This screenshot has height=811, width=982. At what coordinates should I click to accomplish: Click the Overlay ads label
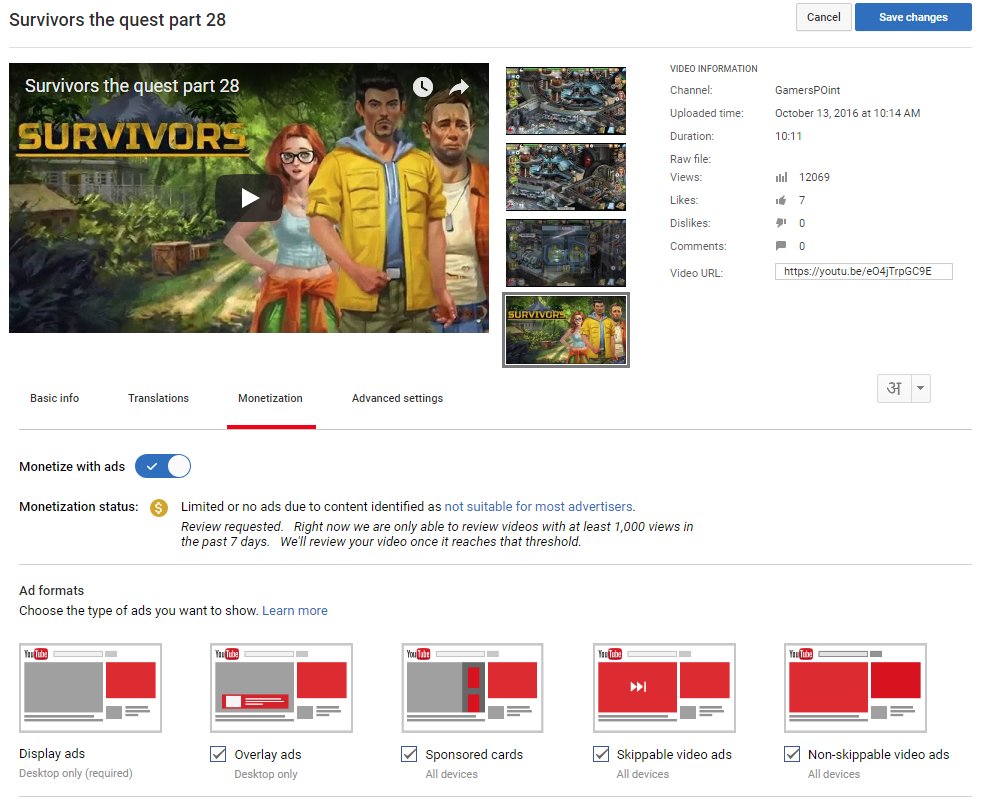coord(268,755)
